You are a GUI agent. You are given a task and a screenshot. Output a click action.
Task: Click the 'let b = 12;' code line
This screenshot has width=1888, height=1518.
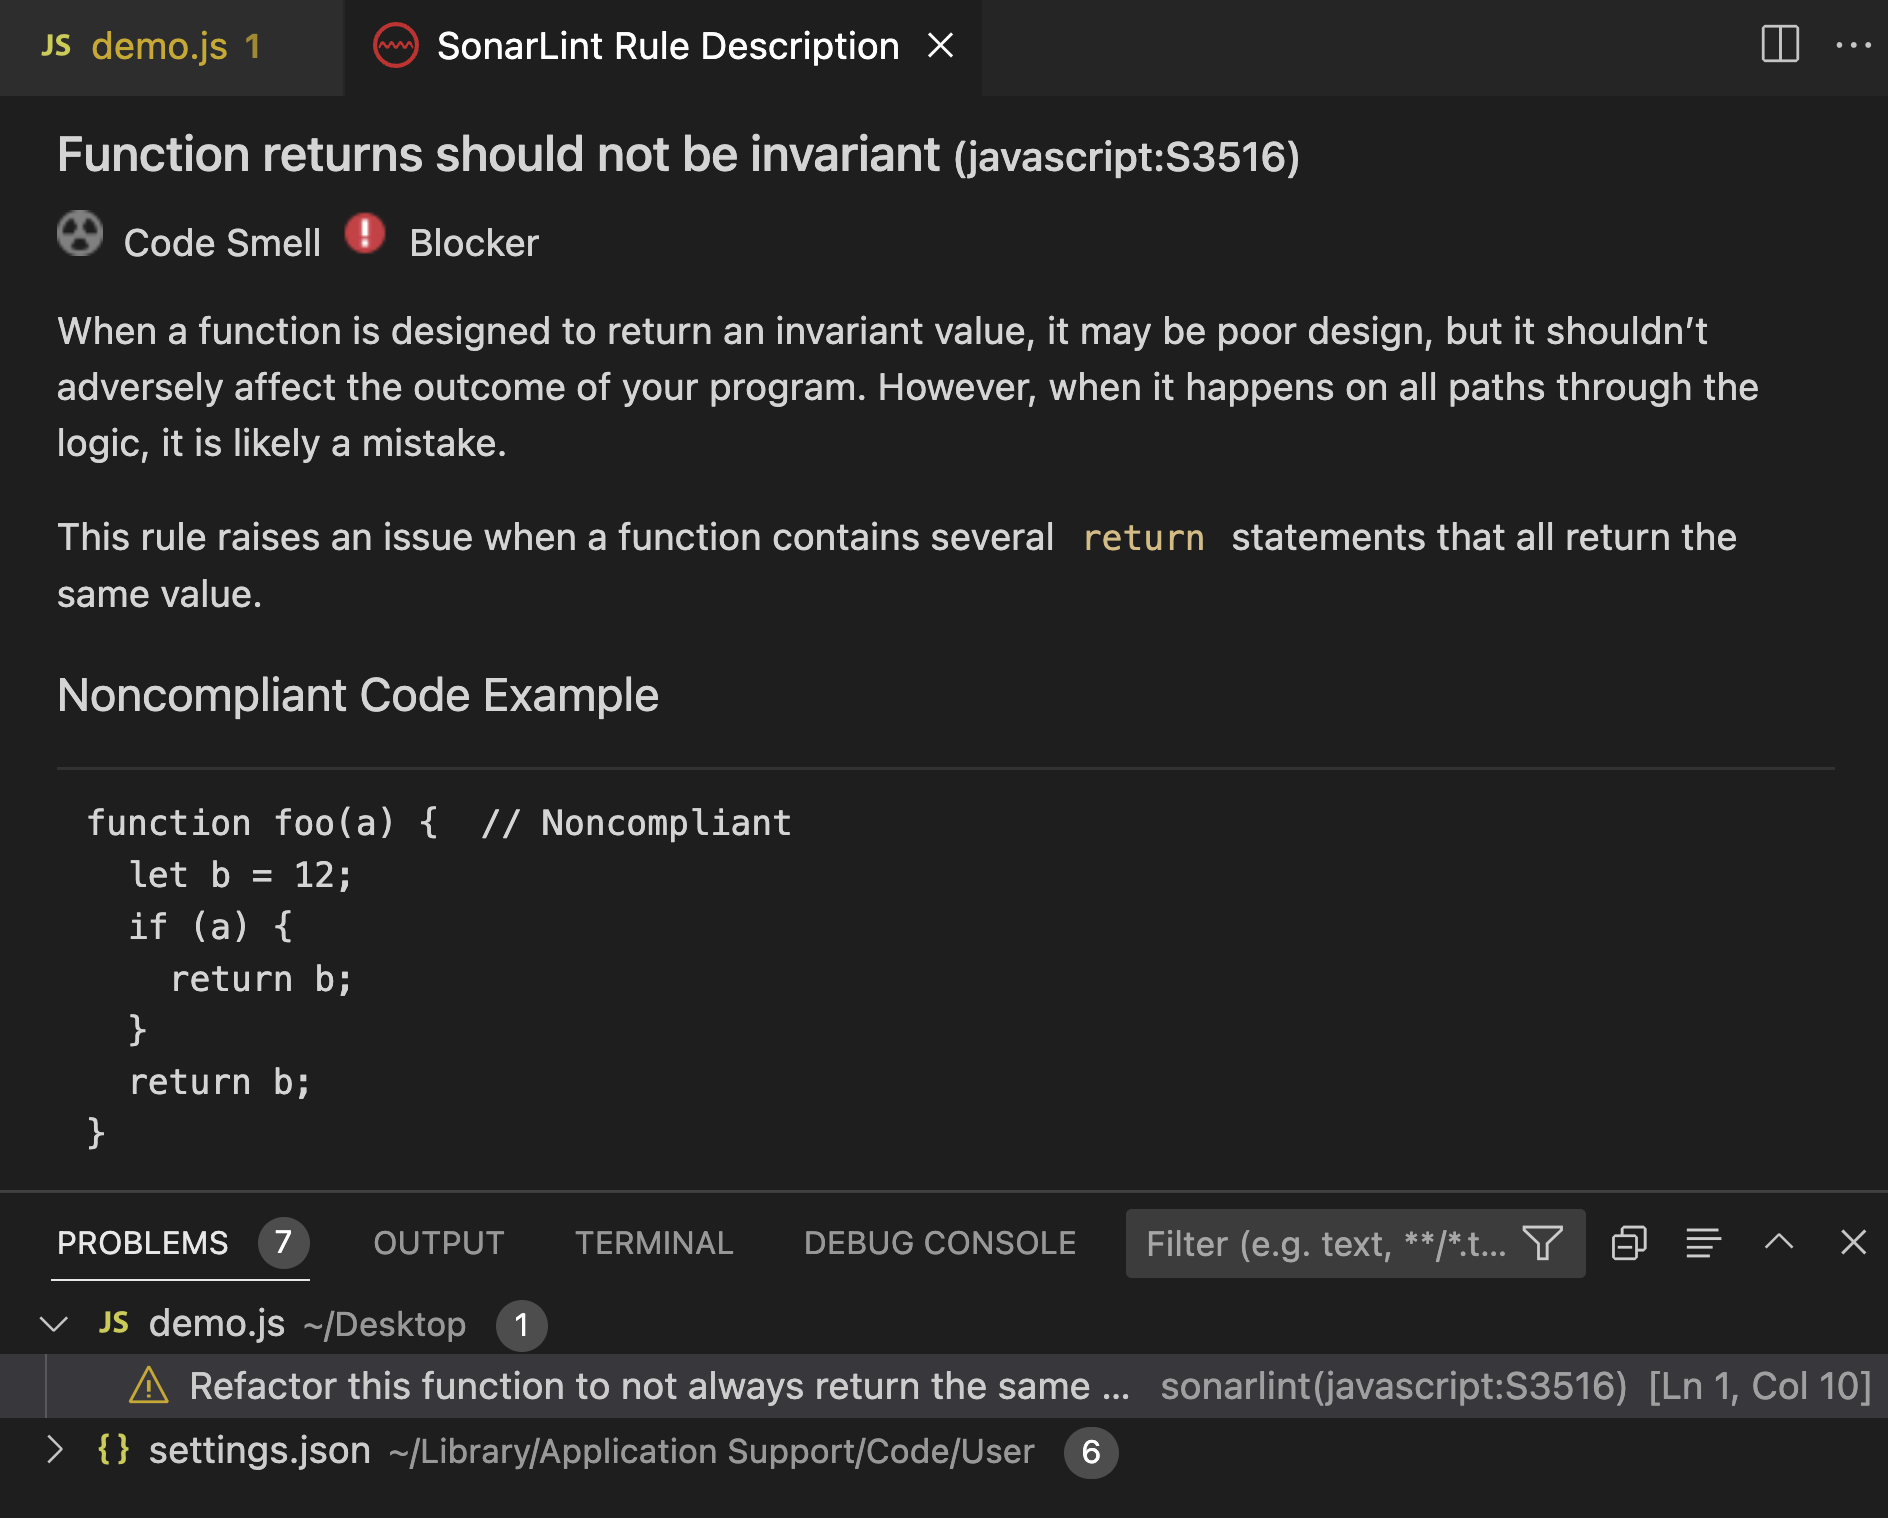[240, 875]
